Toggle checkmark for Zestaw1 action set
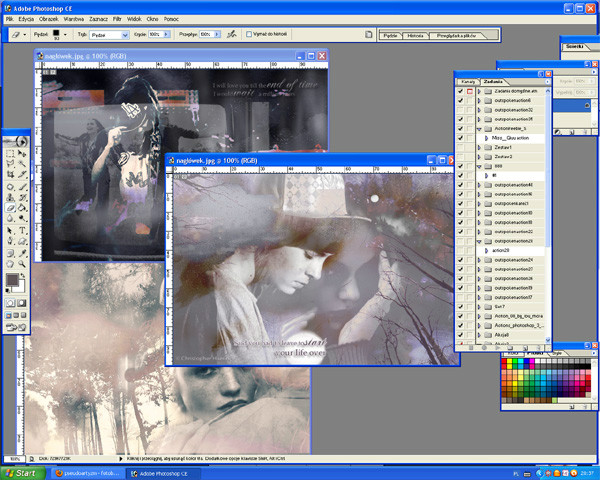Screen dimensions: 600x480 point(460,147)
